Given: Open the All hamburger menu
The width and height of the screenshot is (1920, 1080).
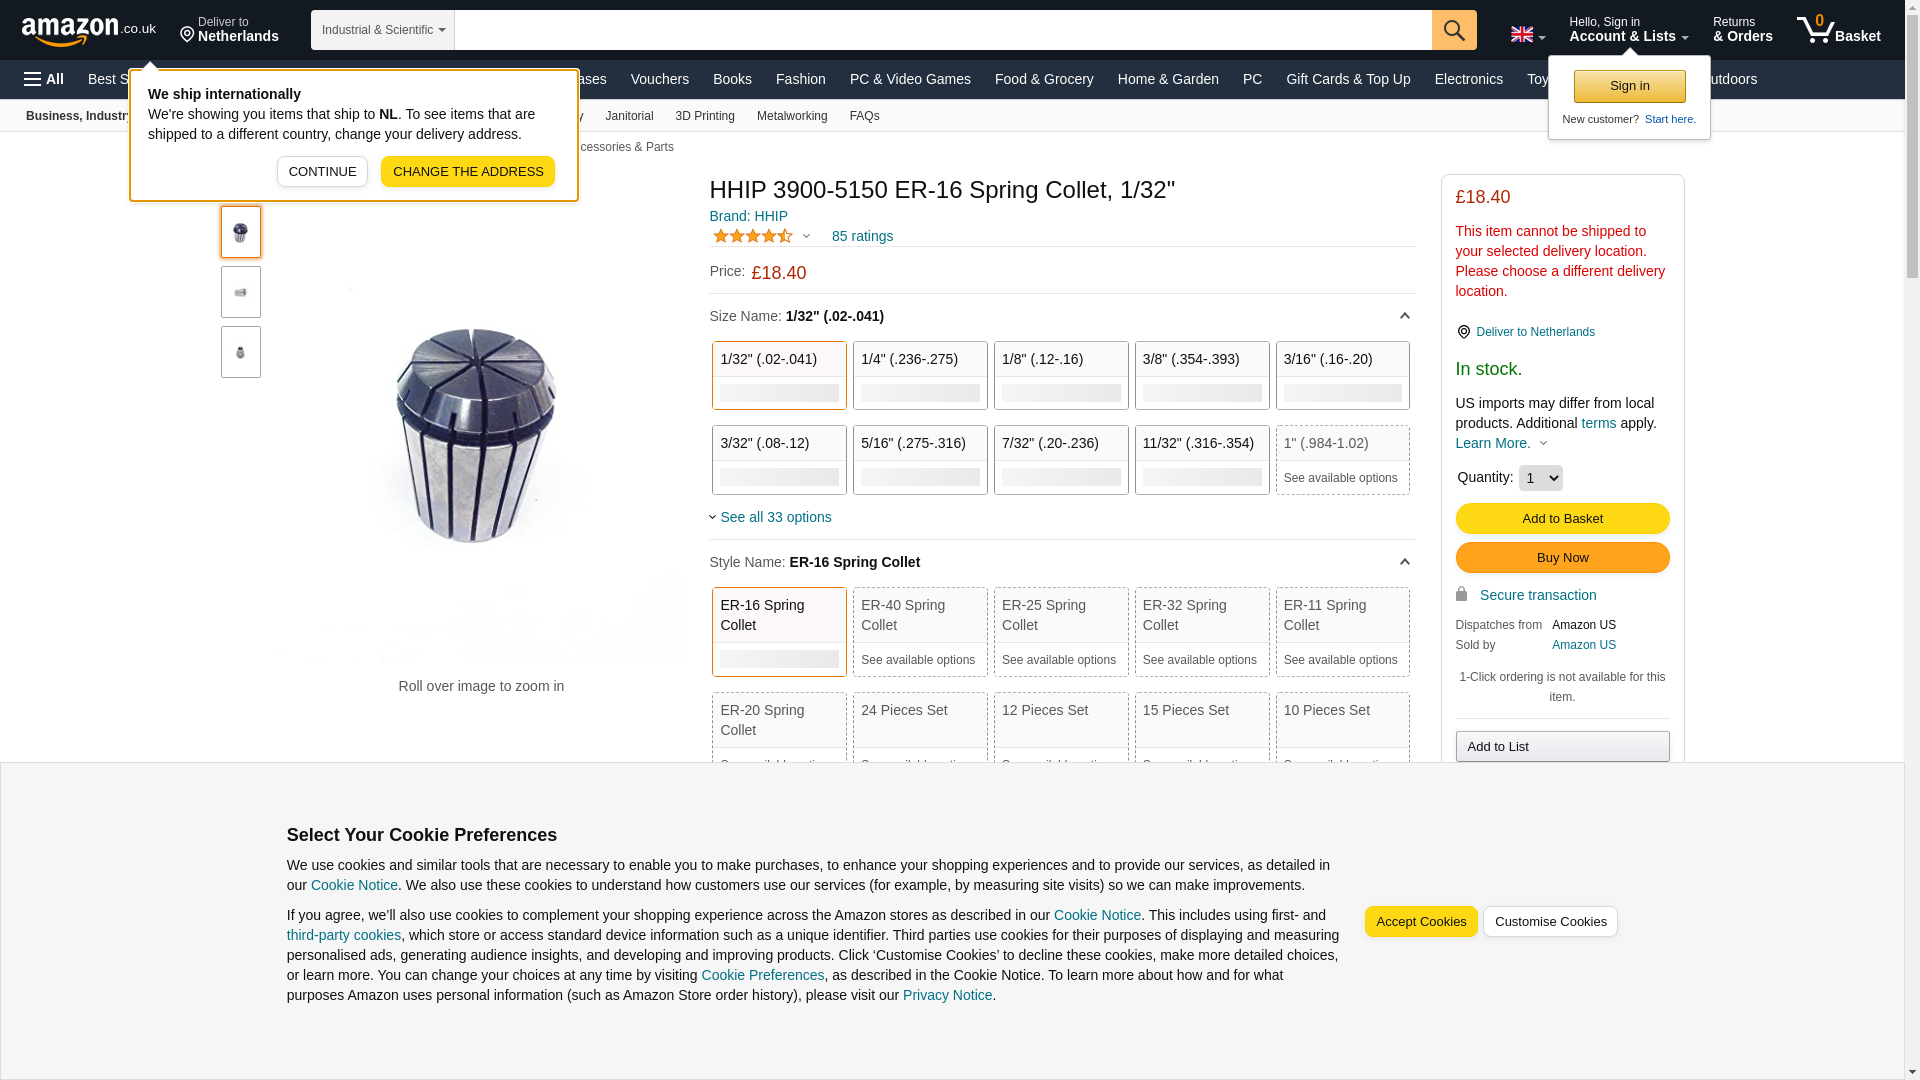Looking at the screenshot, I should [x=44, y=79].
